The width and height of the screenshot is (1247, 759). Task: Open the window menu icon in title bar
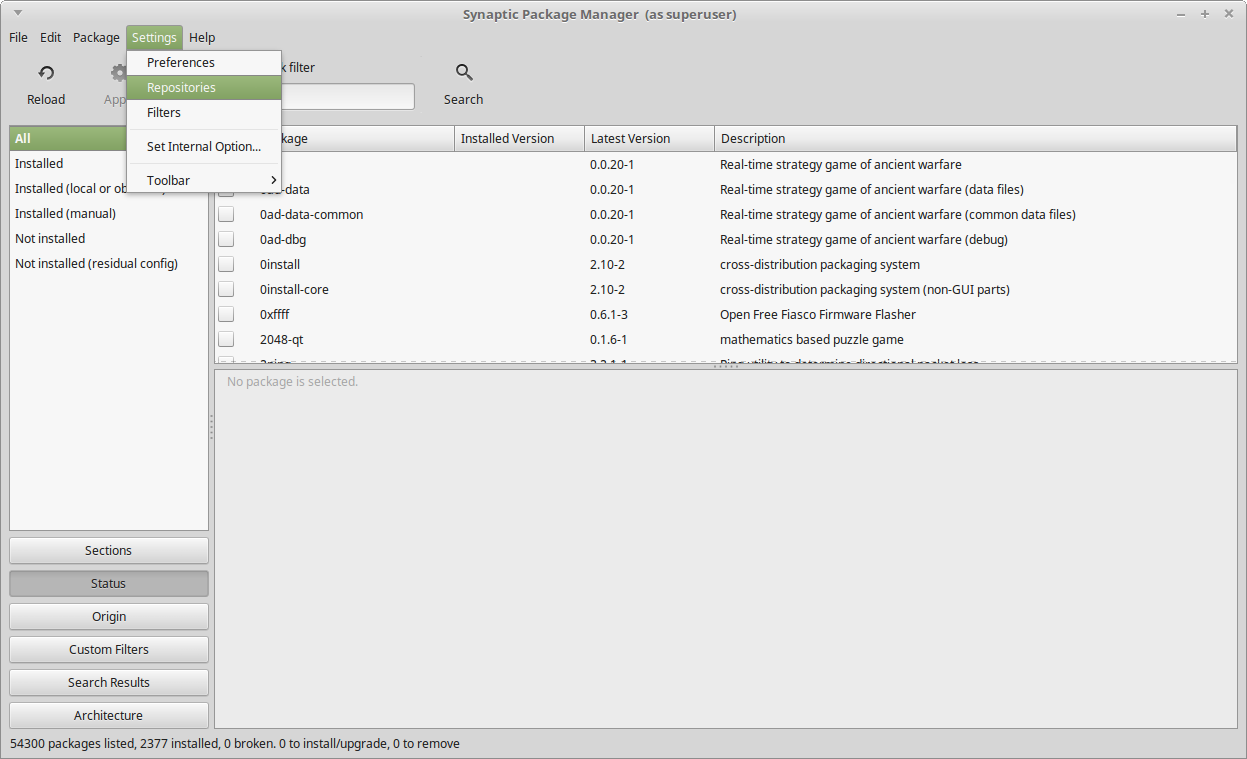pos(18,14)
